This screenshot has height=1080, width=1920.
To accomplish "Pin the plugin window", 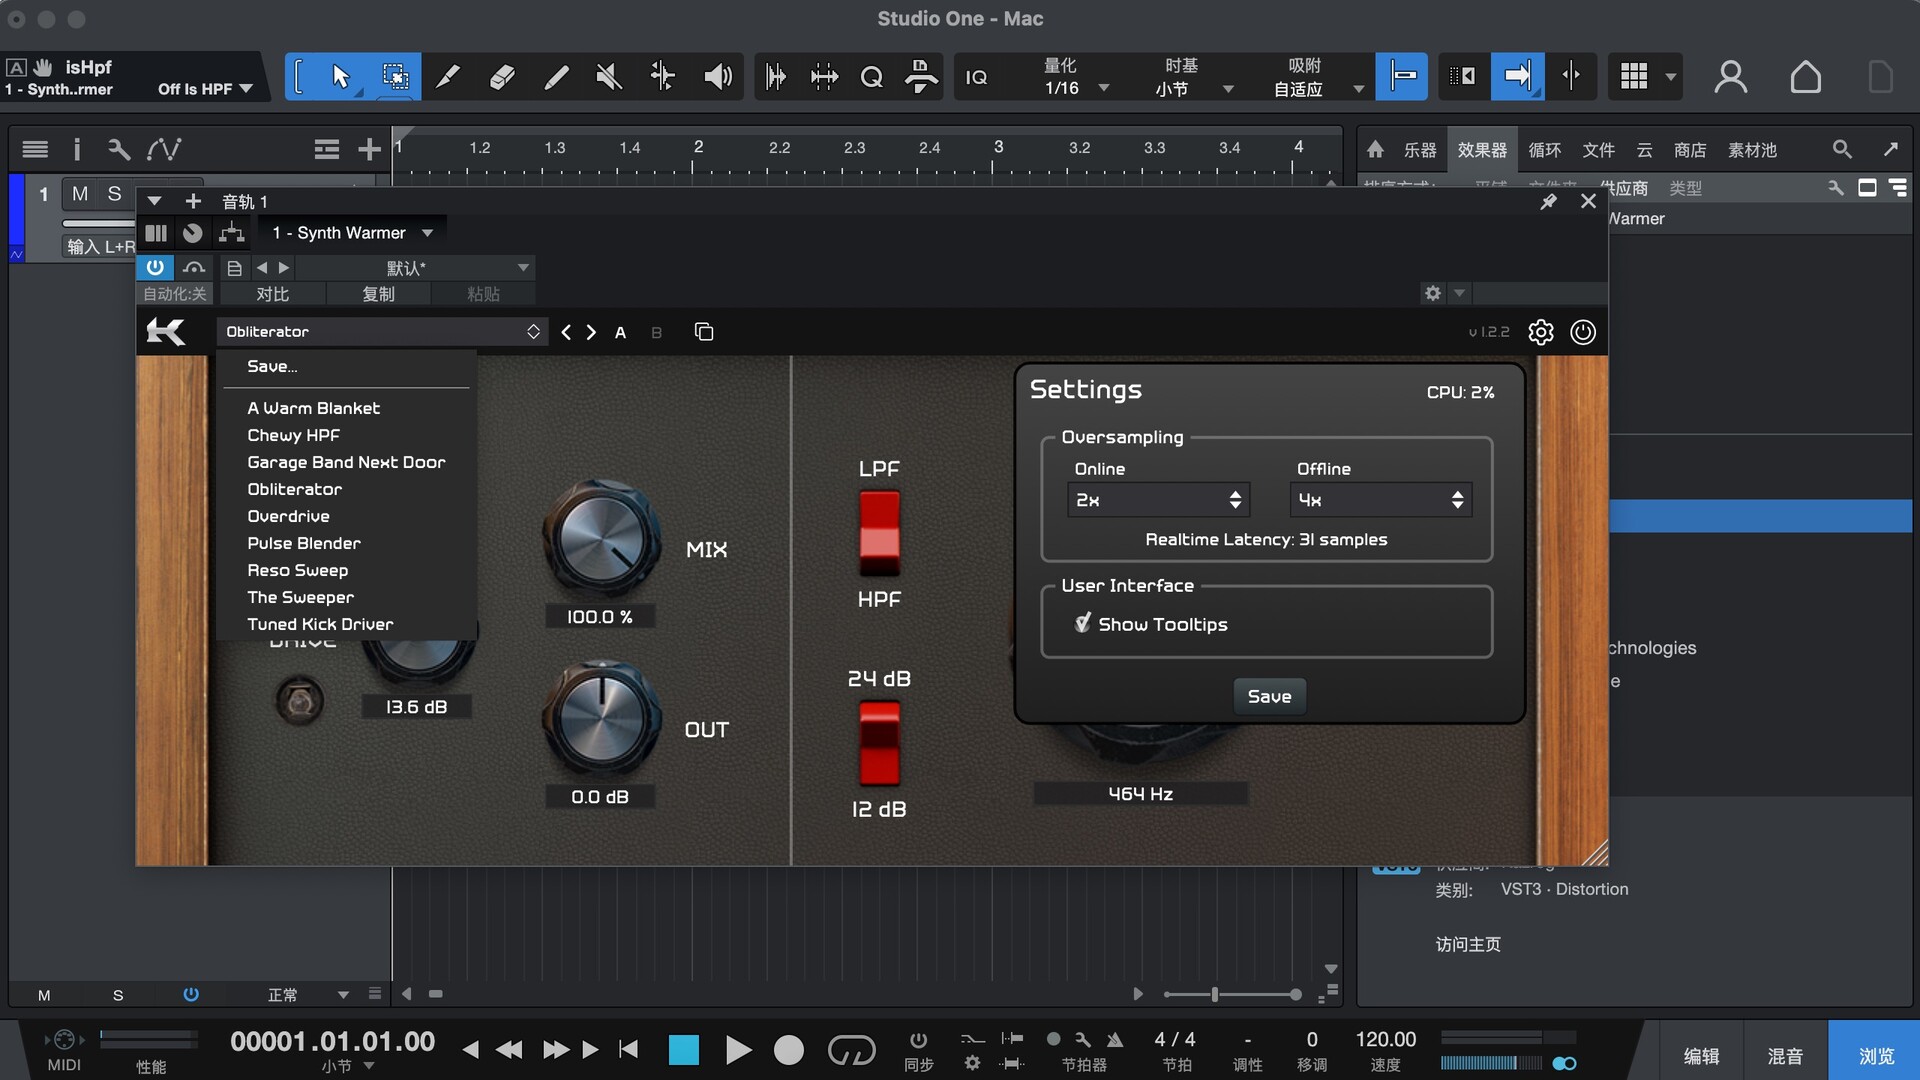I will pos(1548,202).
